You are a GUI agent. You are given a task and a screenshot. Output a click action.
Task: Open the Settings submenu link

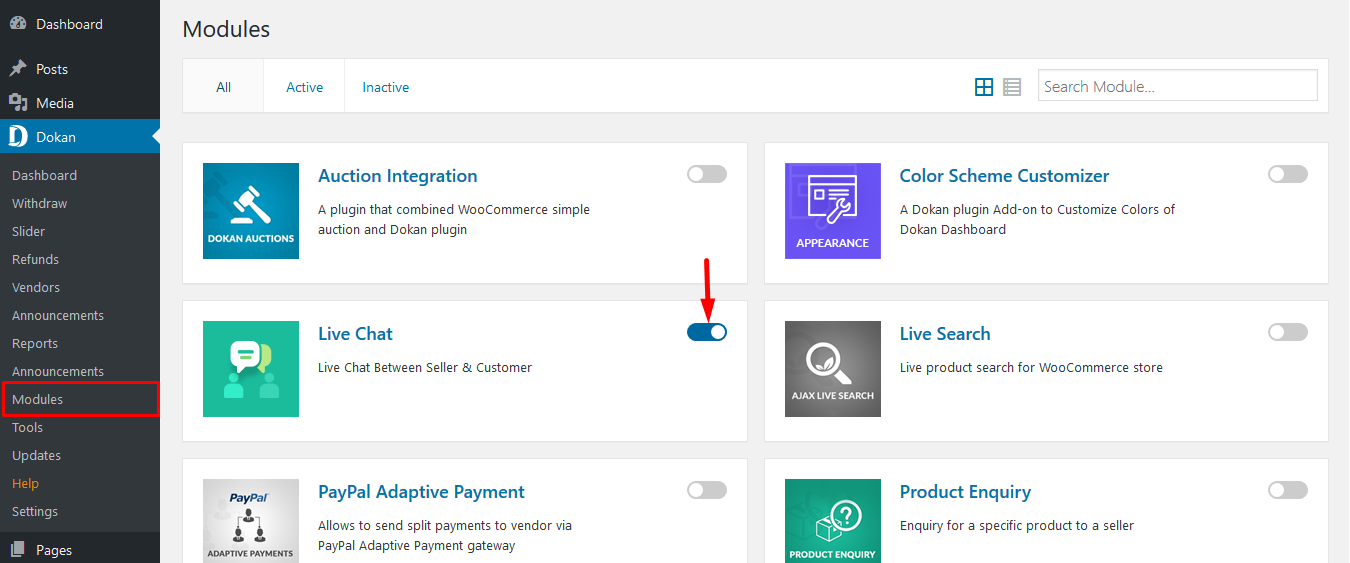pos(35,511)
